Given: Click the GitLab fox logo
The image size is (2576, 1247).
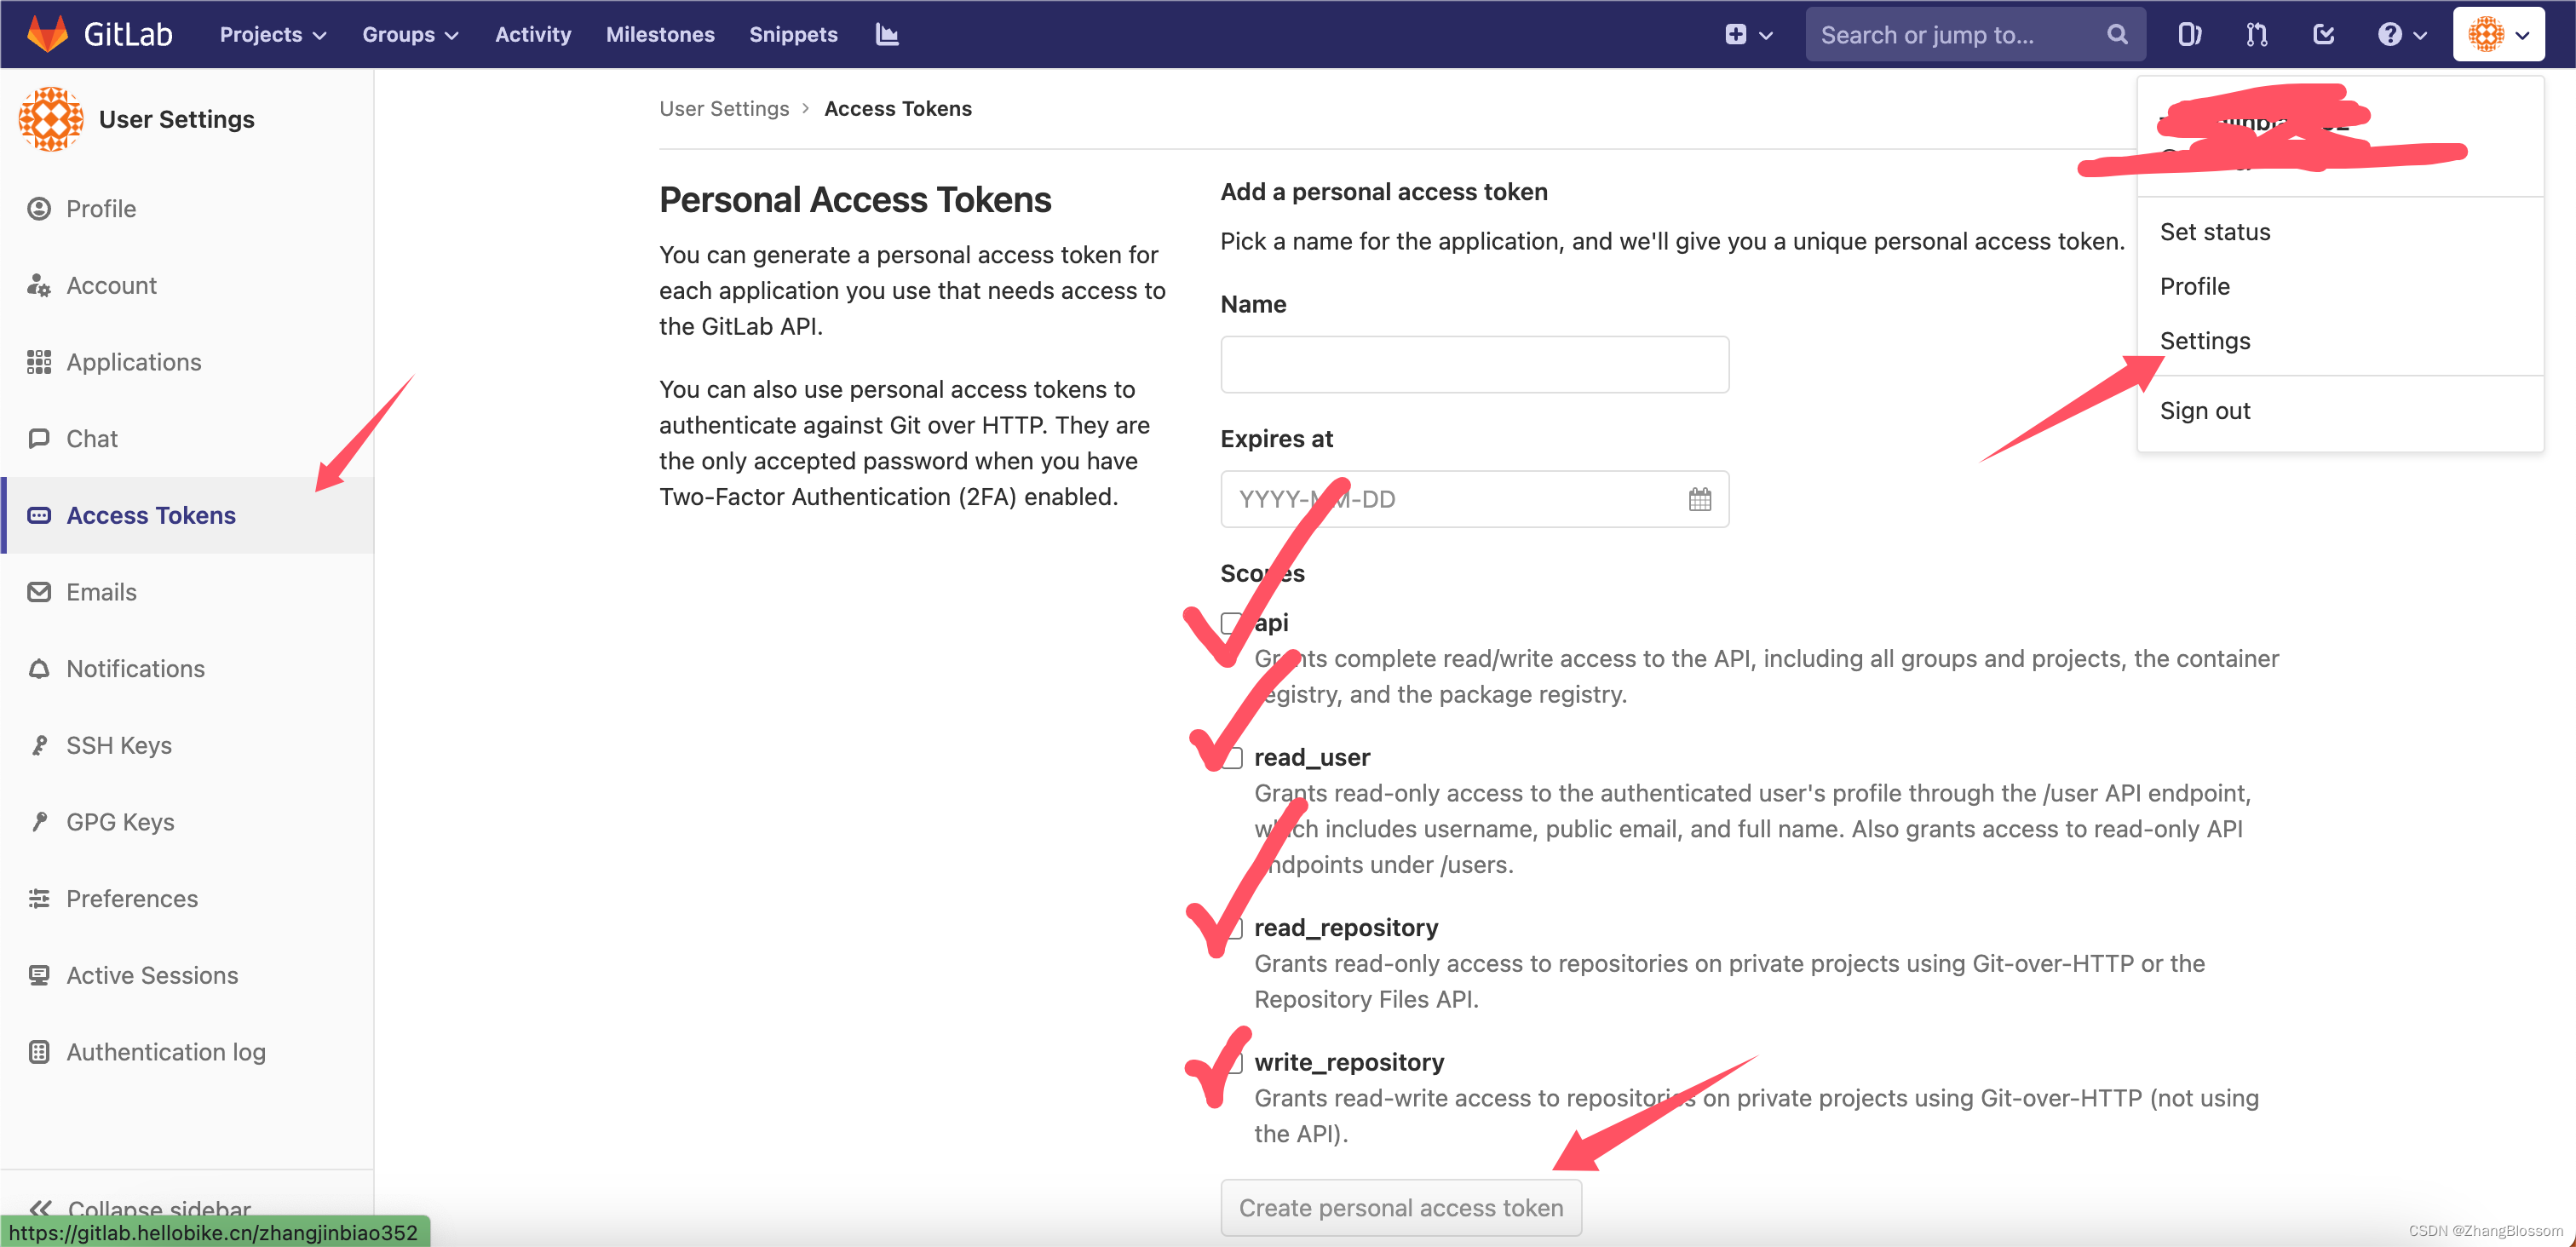Looking at the screenshot, I should [47, 34].
